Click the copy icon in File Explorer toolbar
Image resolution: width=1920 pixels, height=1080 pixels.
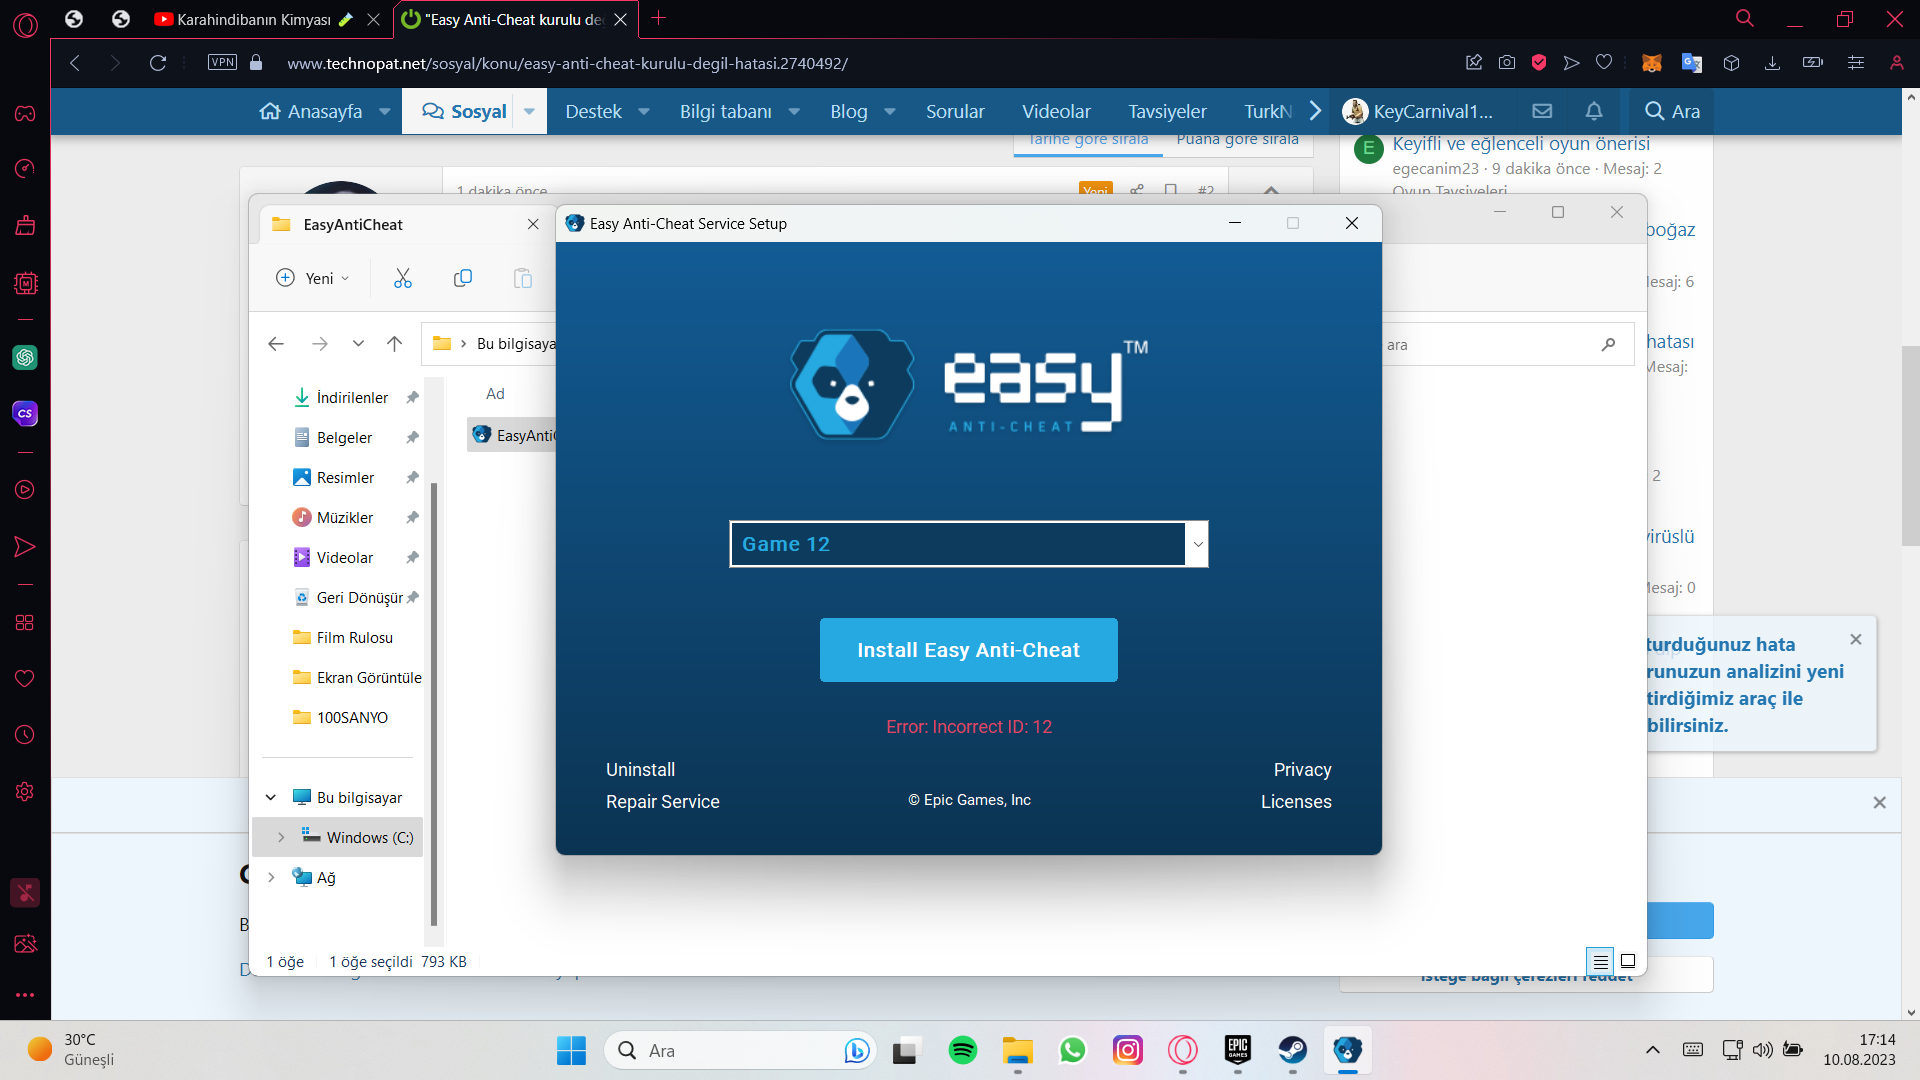coord(462,278)
